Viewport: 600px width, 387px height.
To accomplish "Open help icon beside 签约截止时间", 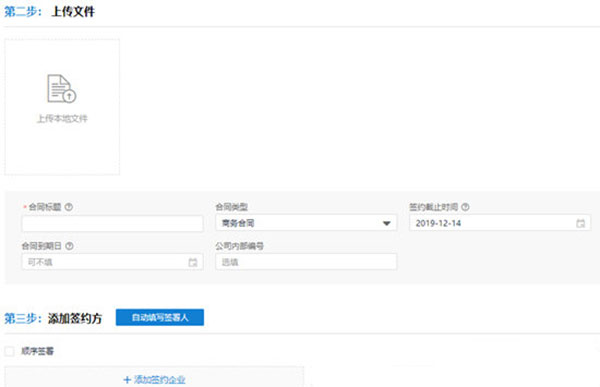I will click(465, 207).
